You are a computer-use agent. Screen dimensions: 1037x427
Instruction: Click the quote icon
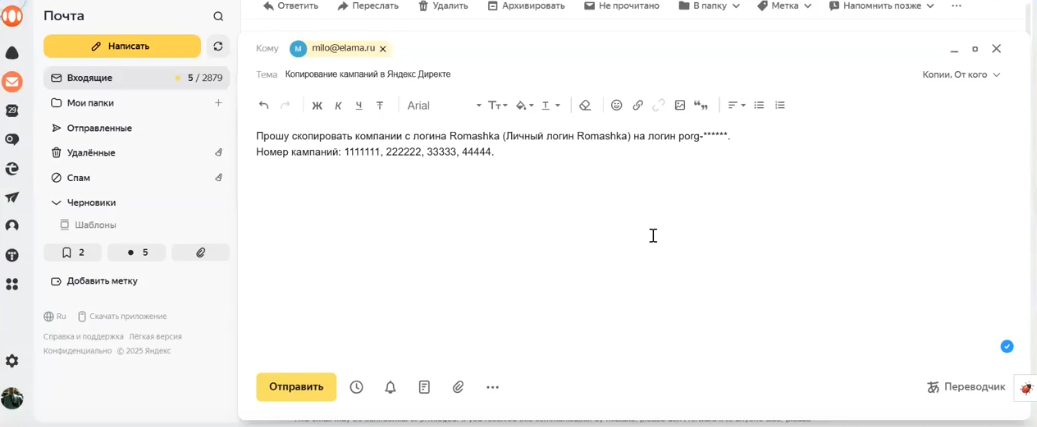coord(701,105)
